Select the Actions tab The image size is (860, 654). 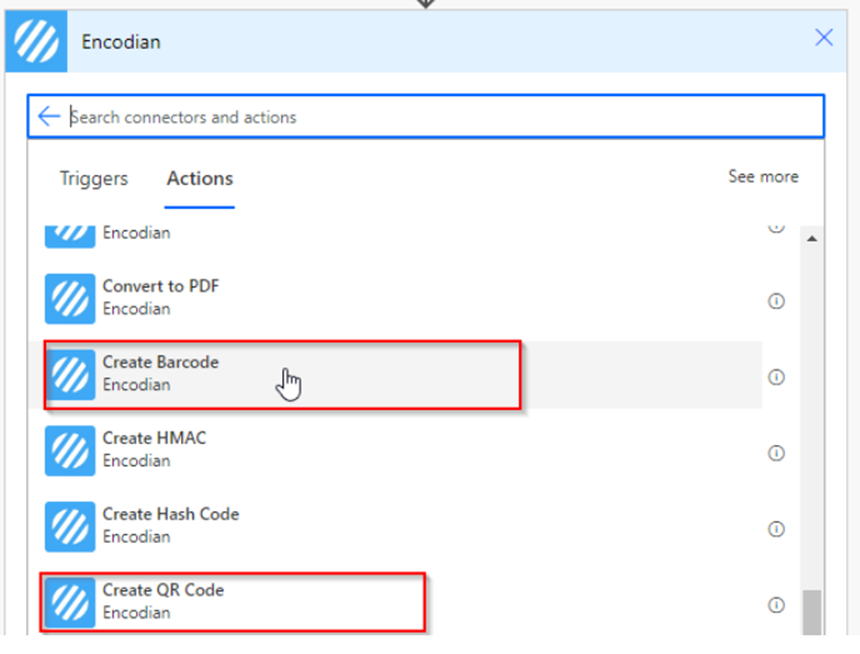200,179
